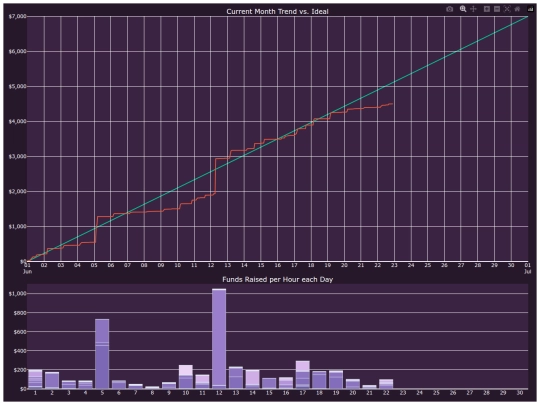Click the '05' date tick on trend chart

click(x=94, y=265)
